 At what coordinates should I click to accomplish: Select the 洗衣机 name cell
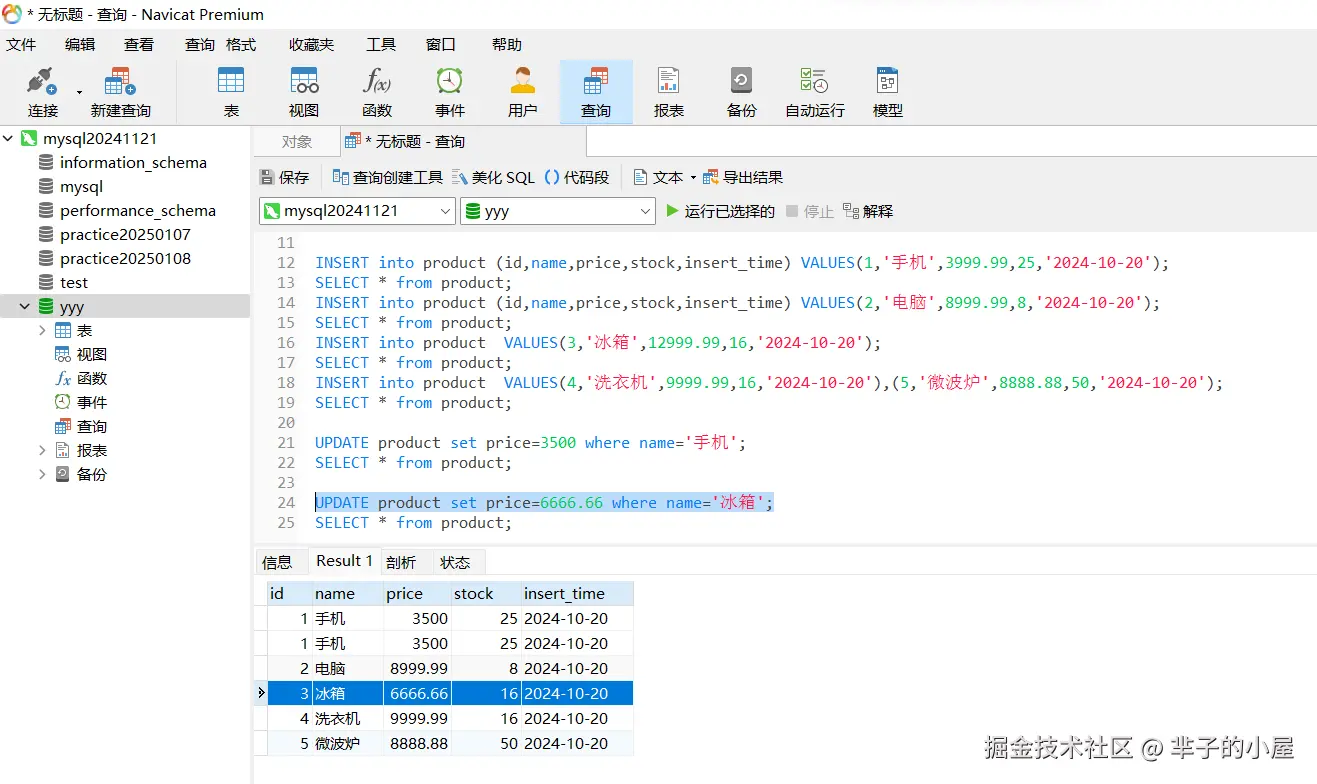coord(347,718)
